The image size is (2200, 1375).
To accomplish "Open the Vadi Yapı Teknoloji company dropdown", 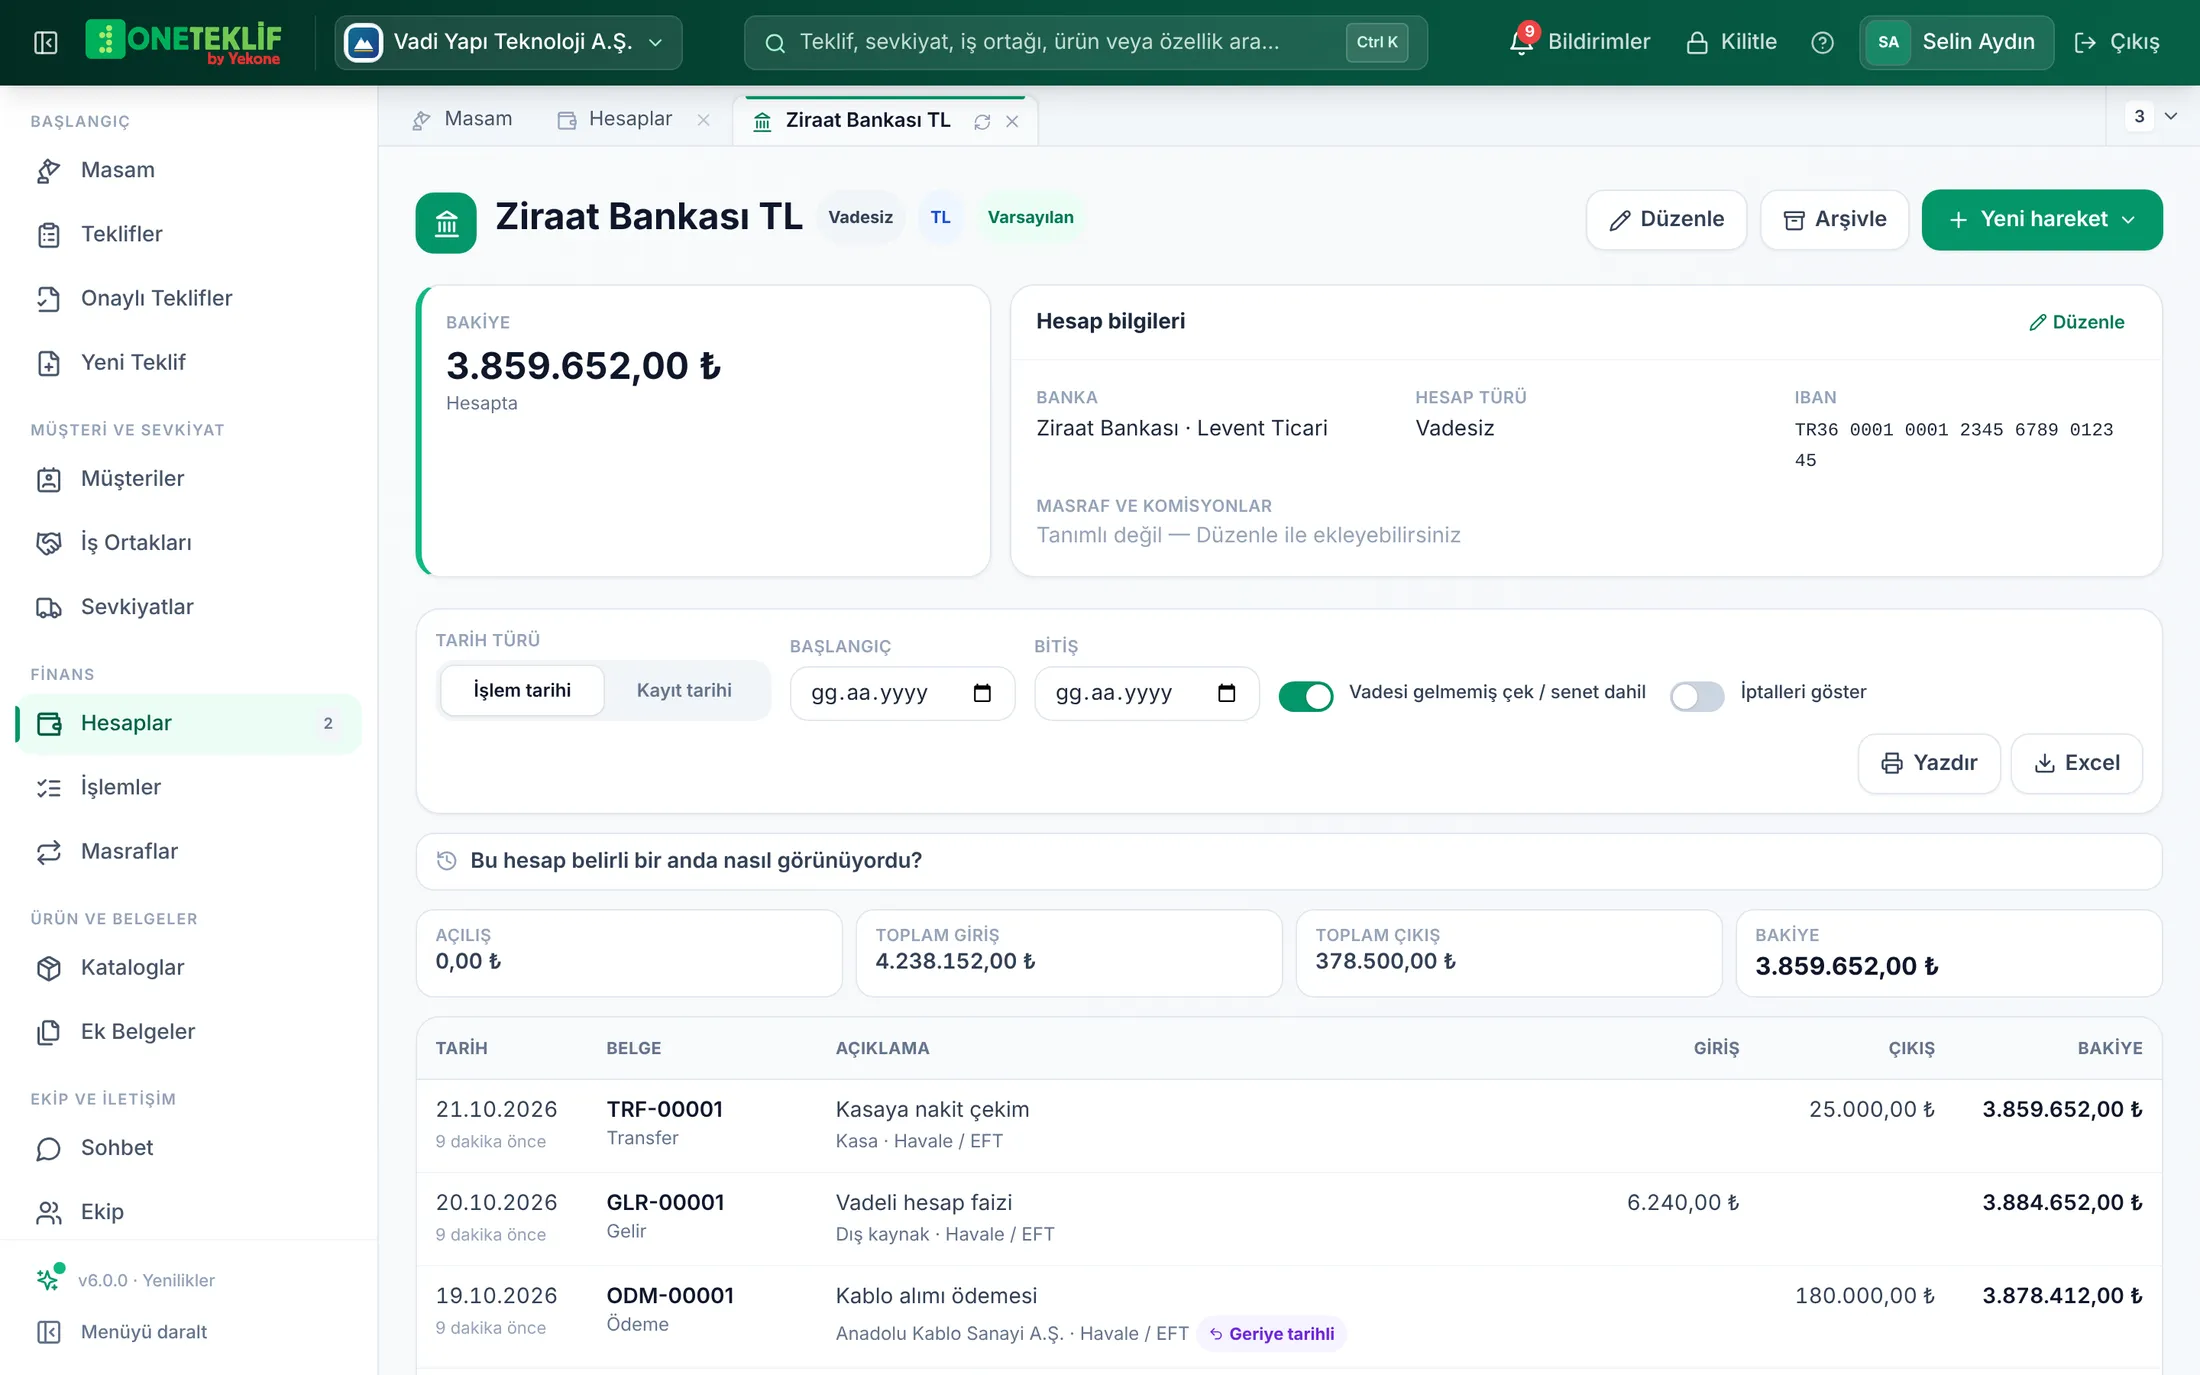I will tap(508, 42).
